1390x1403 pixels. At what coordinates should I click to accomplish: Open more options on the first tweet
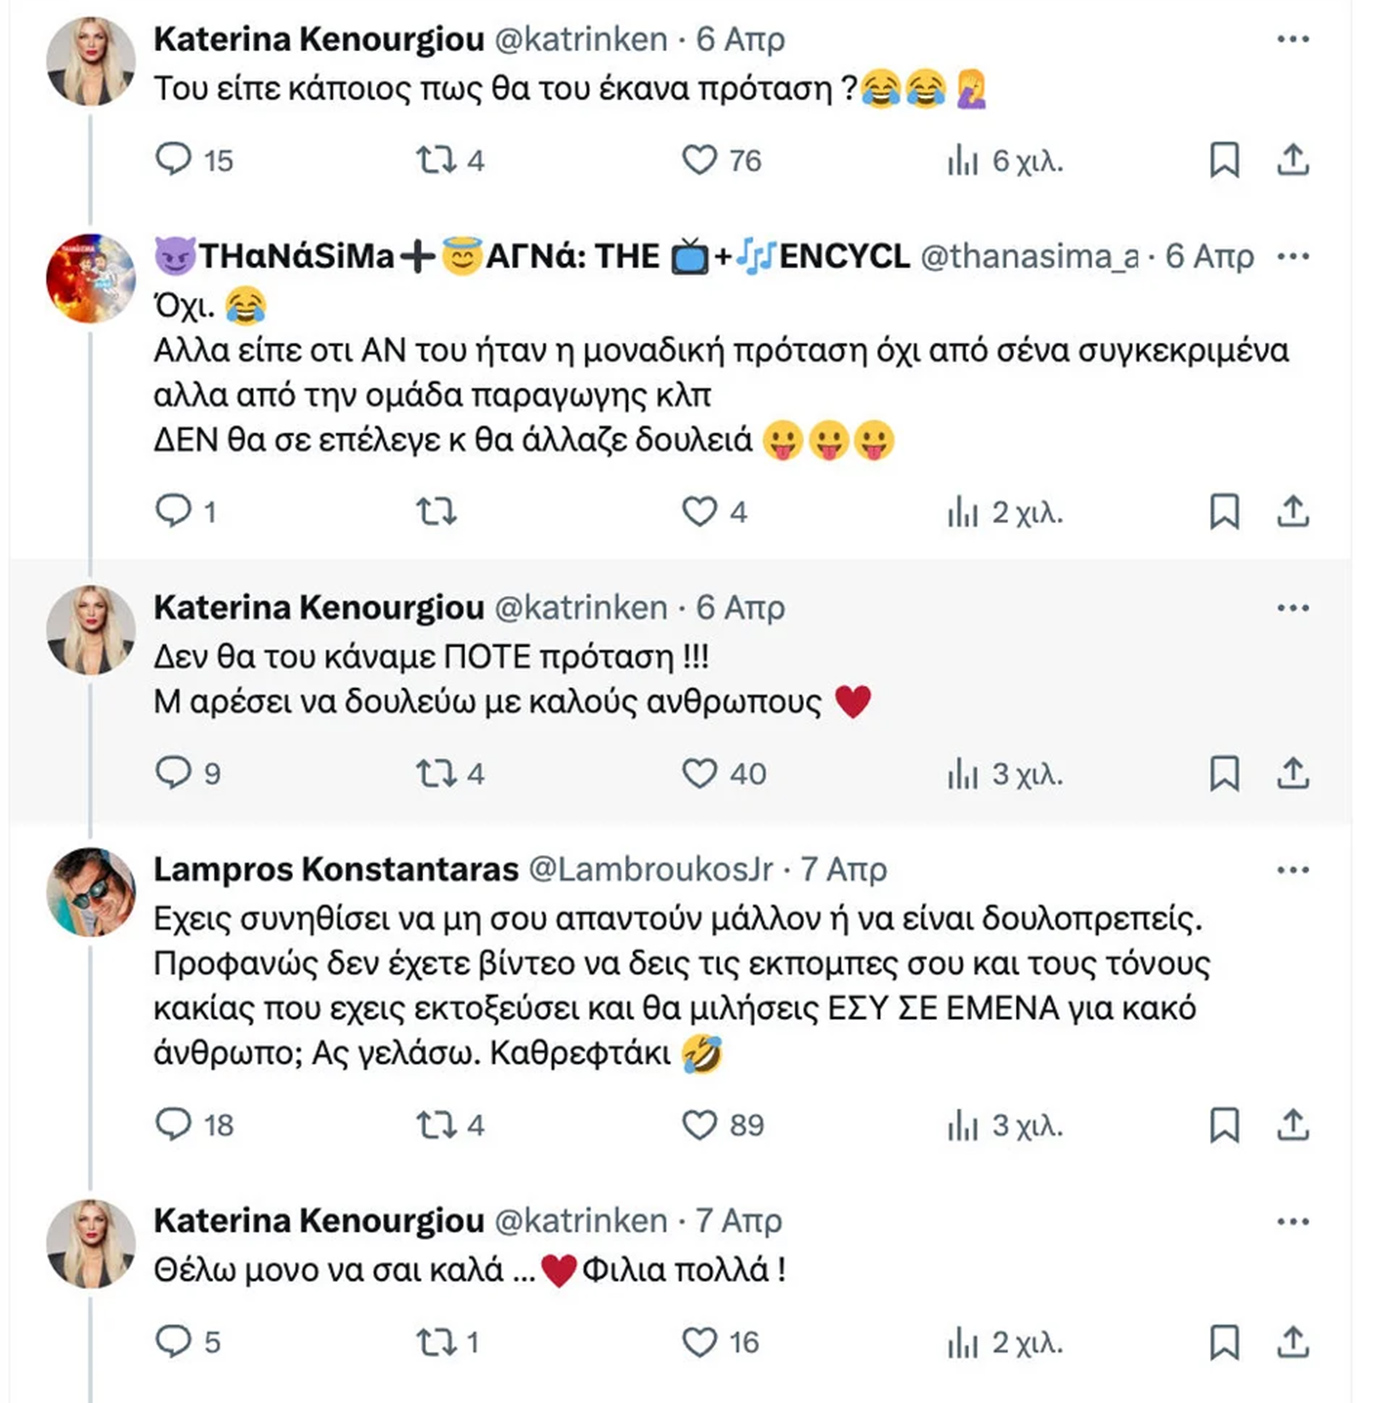coord(1293,40)
